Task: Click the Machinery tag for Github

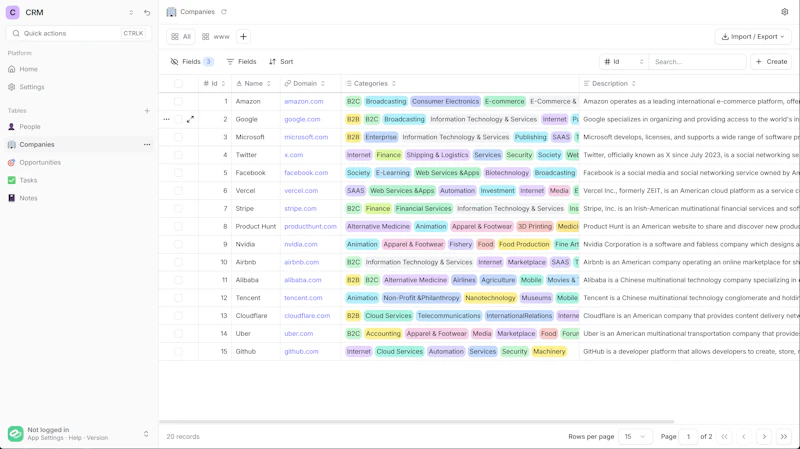Action: tap(549, 352)
